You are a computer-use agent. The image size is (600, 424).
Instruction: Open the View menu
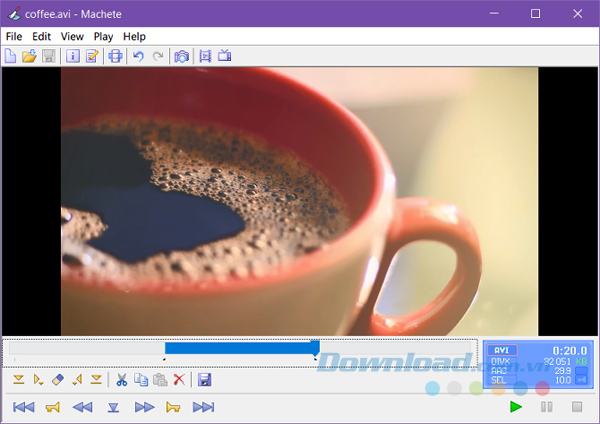click(x=72, y=36)
